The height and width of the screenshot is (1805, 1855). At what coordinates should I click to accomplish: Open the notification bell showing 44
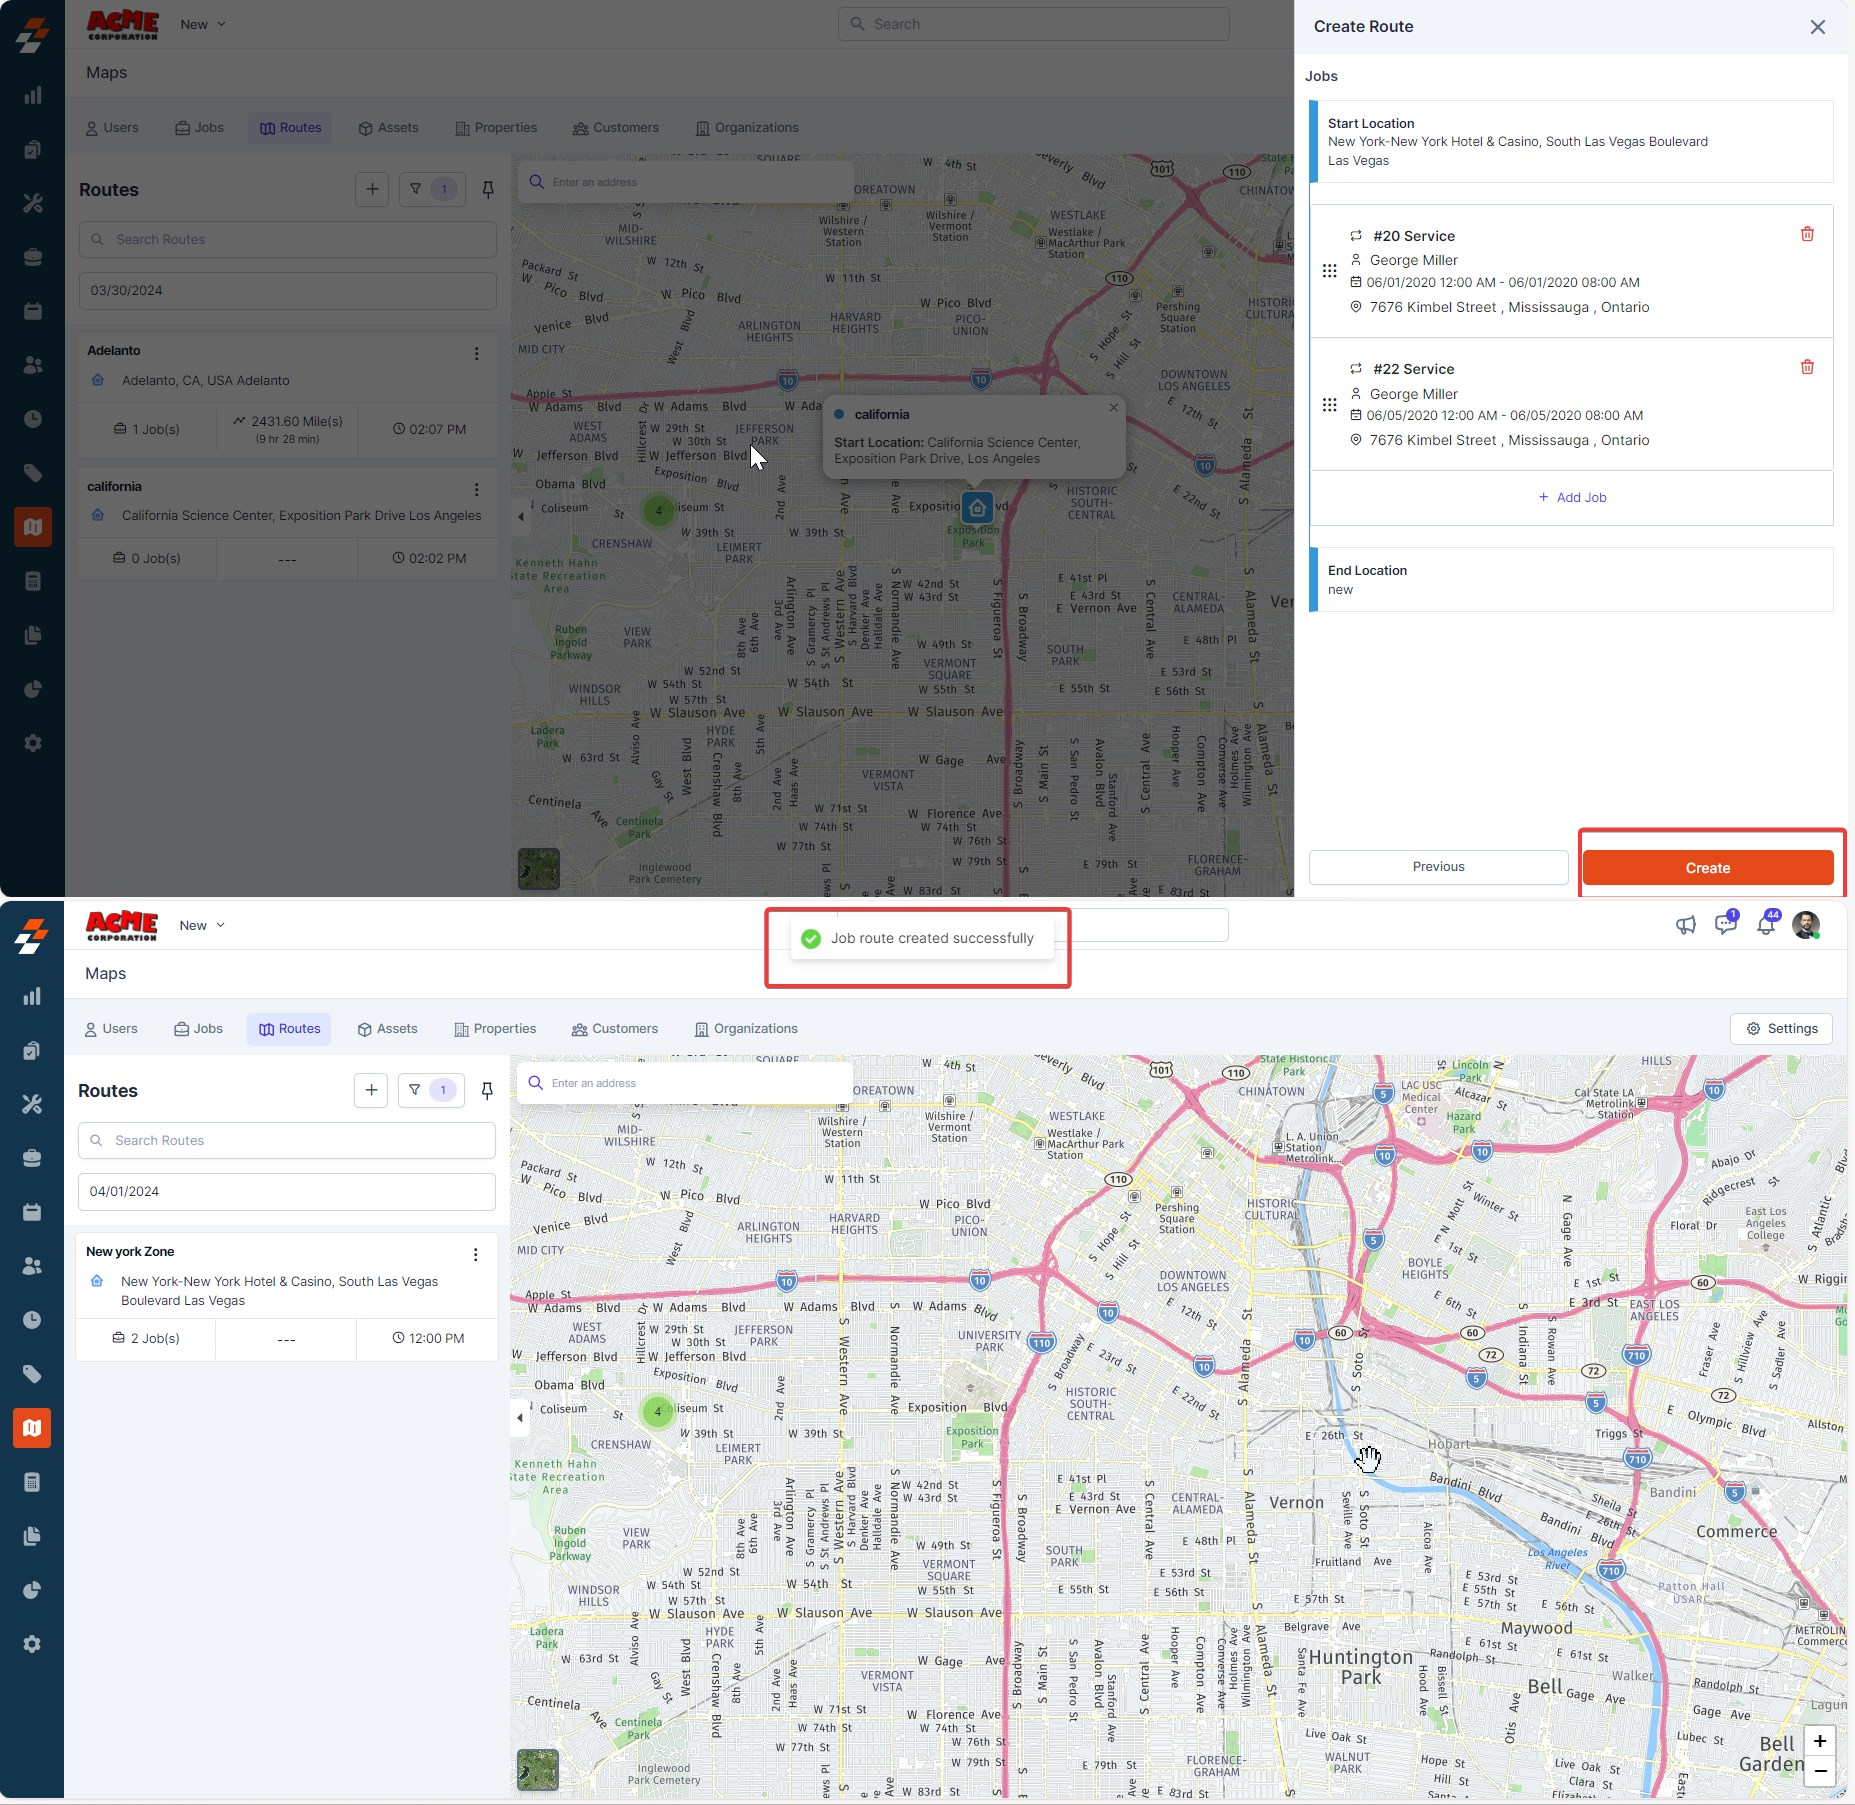pos(1766,925)
